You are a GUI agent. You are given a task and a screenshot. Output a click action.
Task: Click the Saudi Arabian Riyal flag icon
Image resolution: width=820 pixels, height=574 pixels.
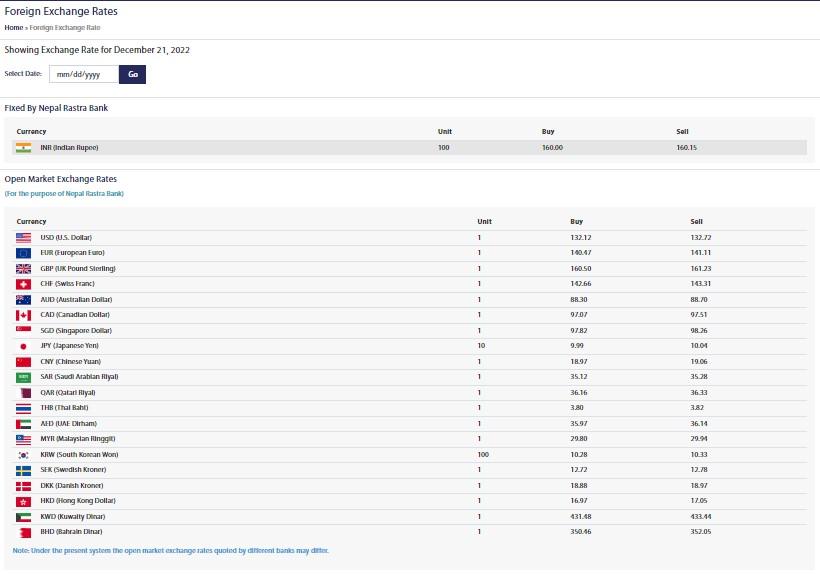pos(24,377)
